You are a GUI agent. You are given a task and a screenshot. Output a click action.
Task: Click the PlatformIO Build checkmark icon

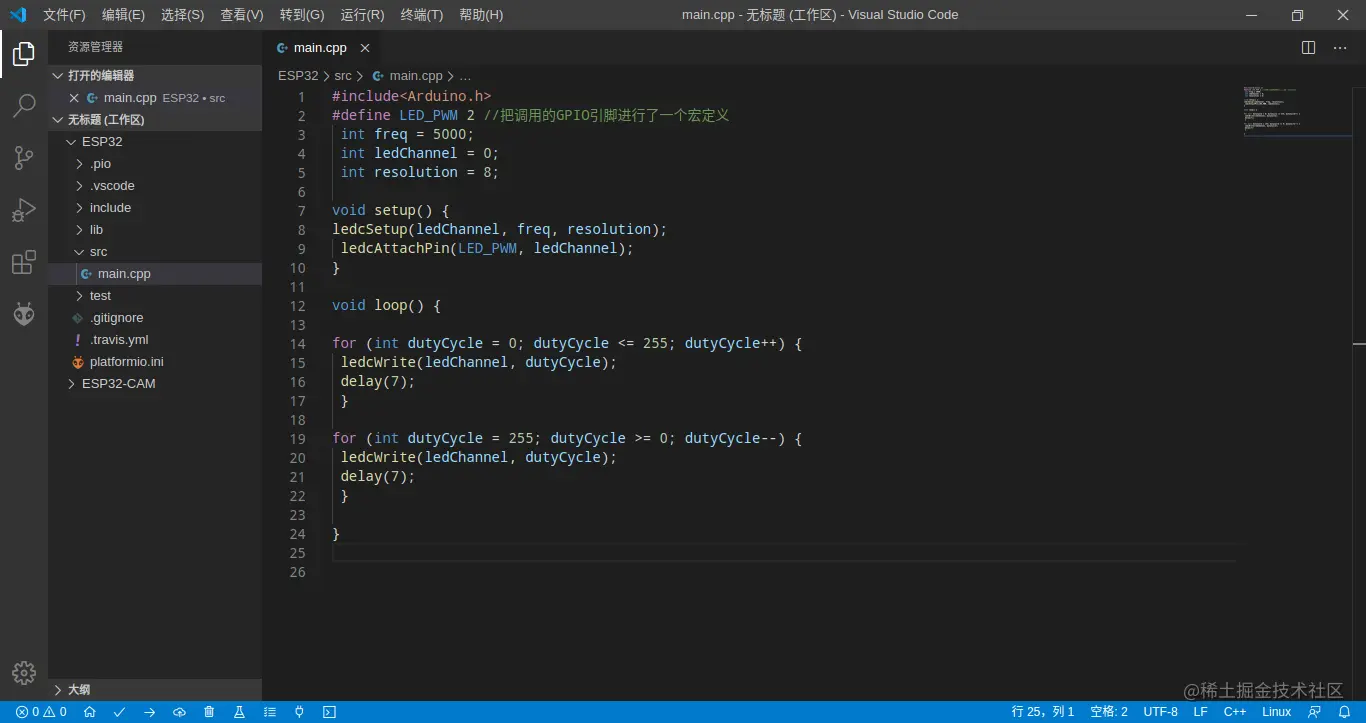(119, 712)
